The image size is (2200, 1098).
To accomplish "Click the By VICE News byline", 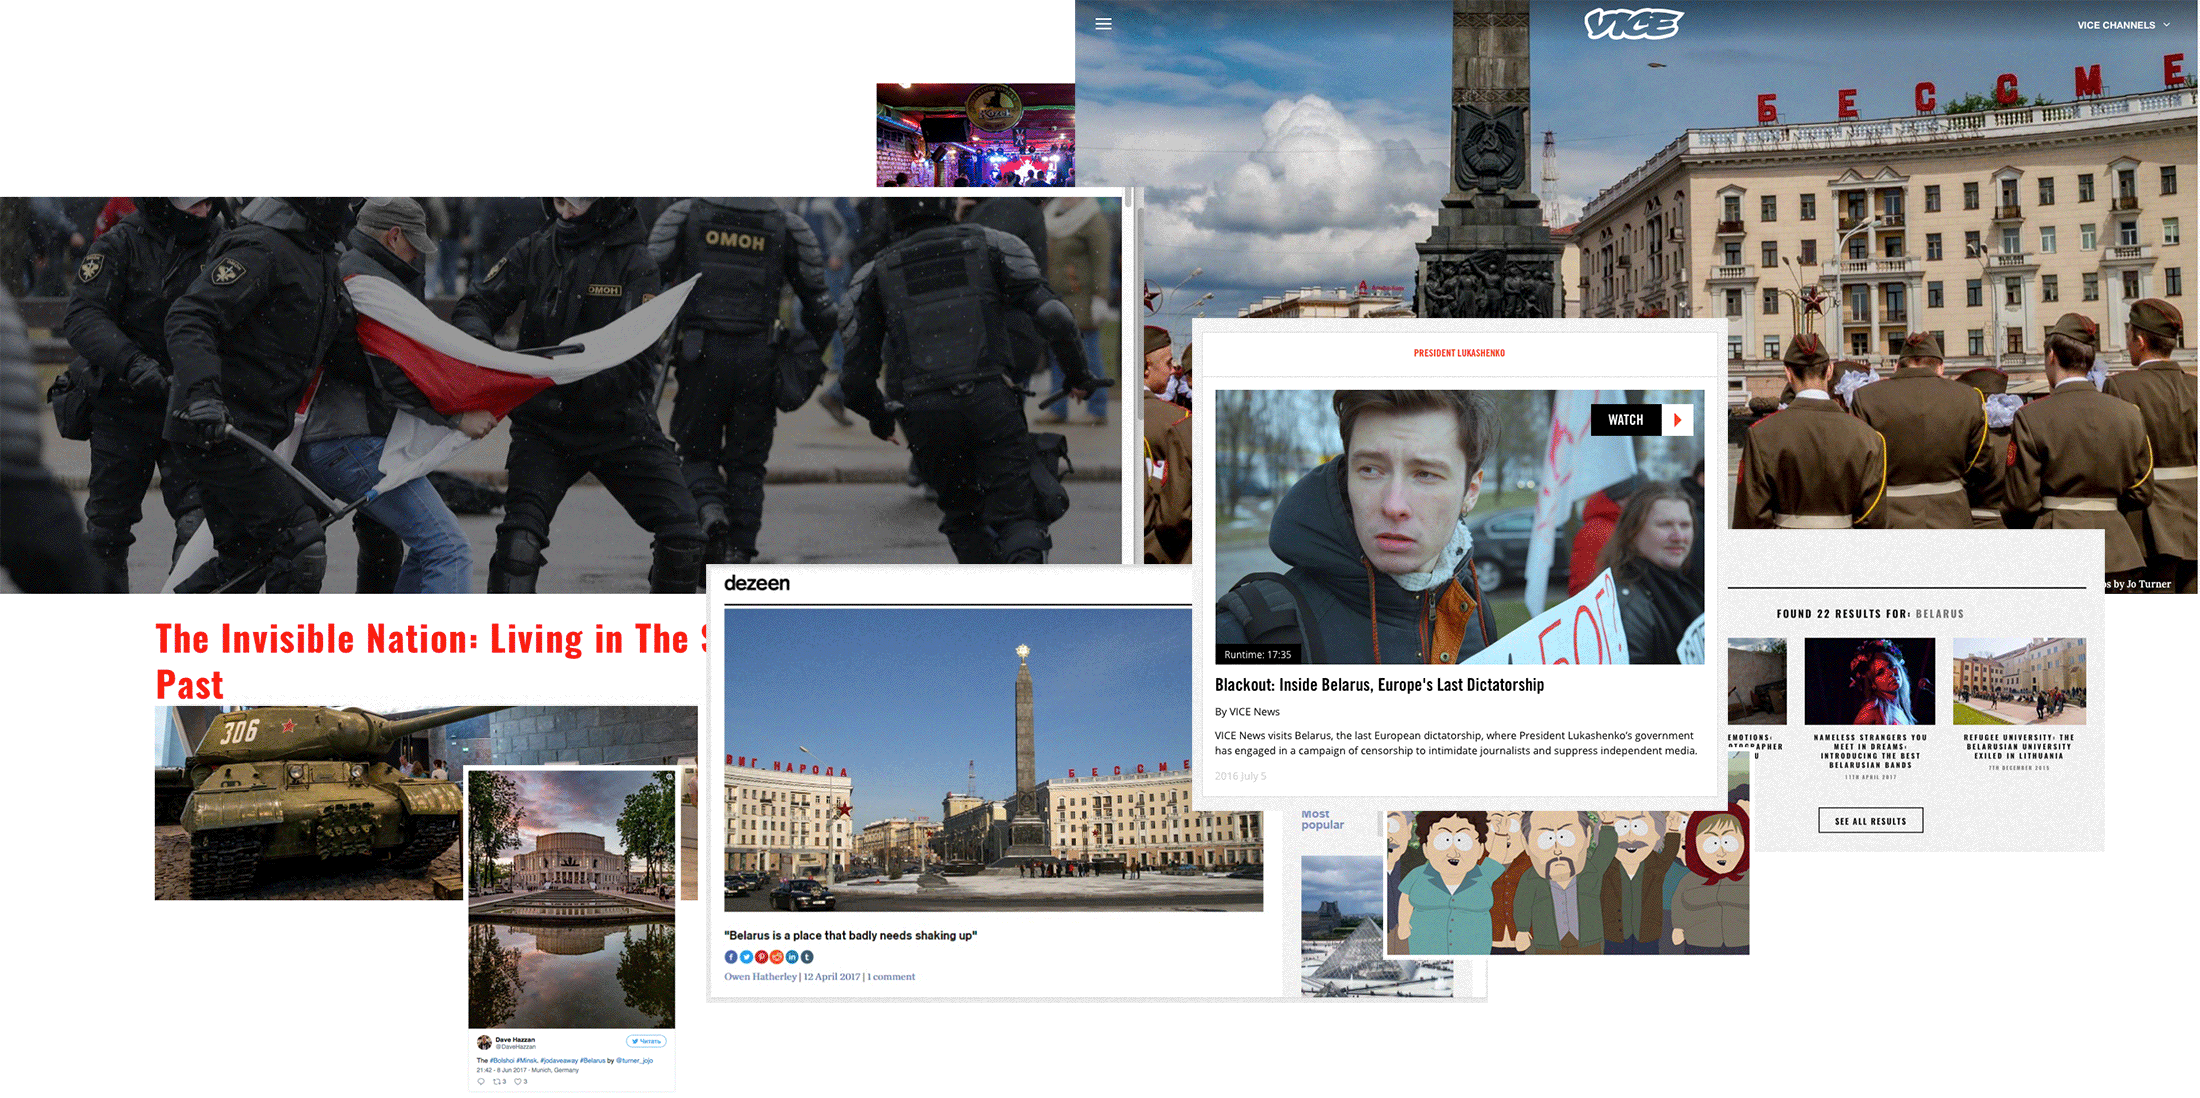I will tap(1247, 712).
